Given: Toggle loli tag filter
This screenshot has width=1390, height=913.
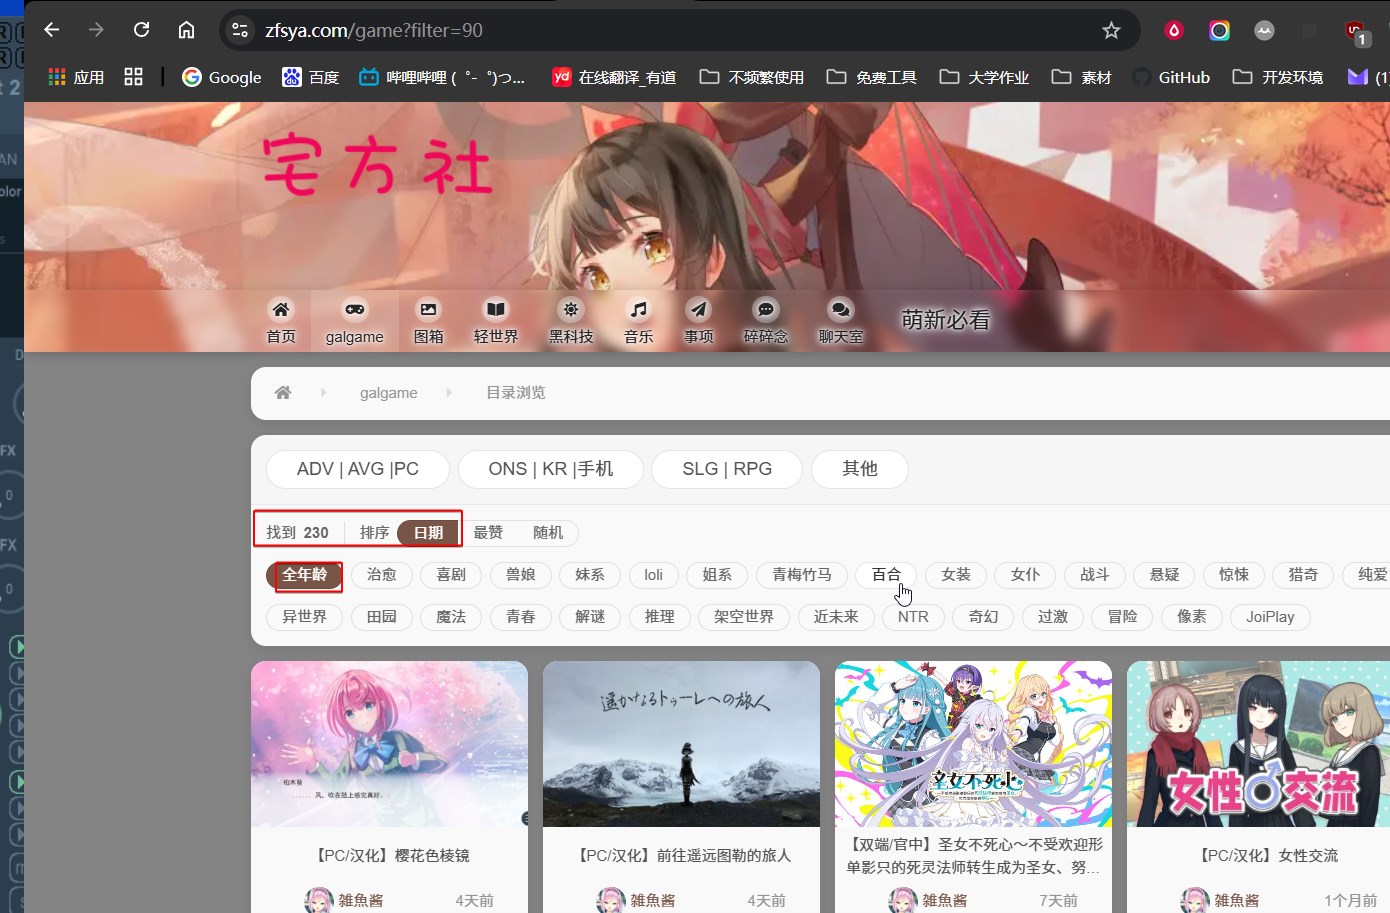Looking at the screenshot, I should 653,575.
